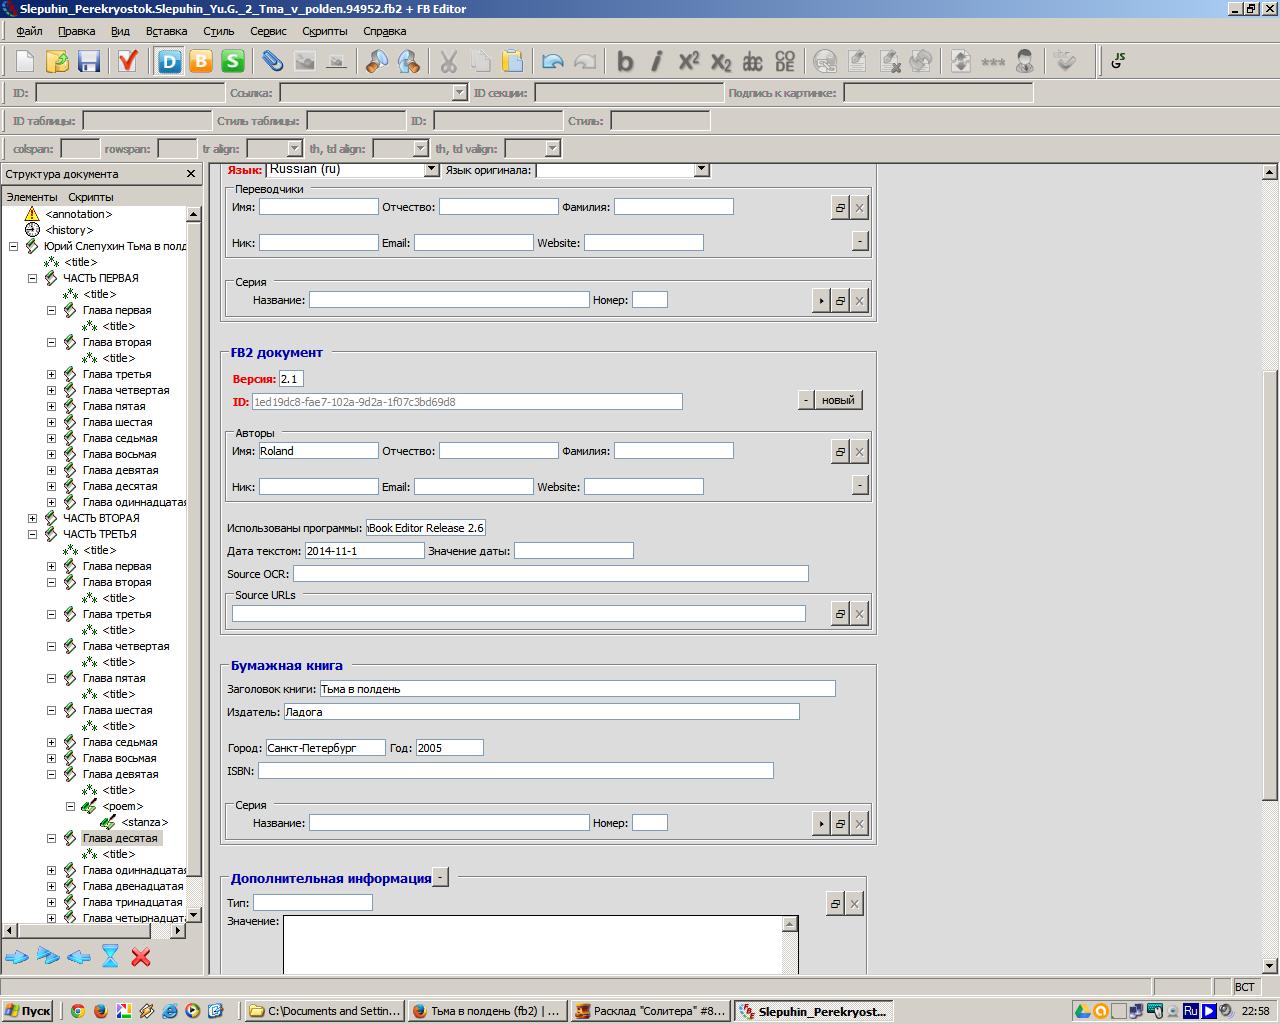The image size is (1280, 1024).
Task: Open the Язык Russian (ru) dropdown
Action: [432, 170]
